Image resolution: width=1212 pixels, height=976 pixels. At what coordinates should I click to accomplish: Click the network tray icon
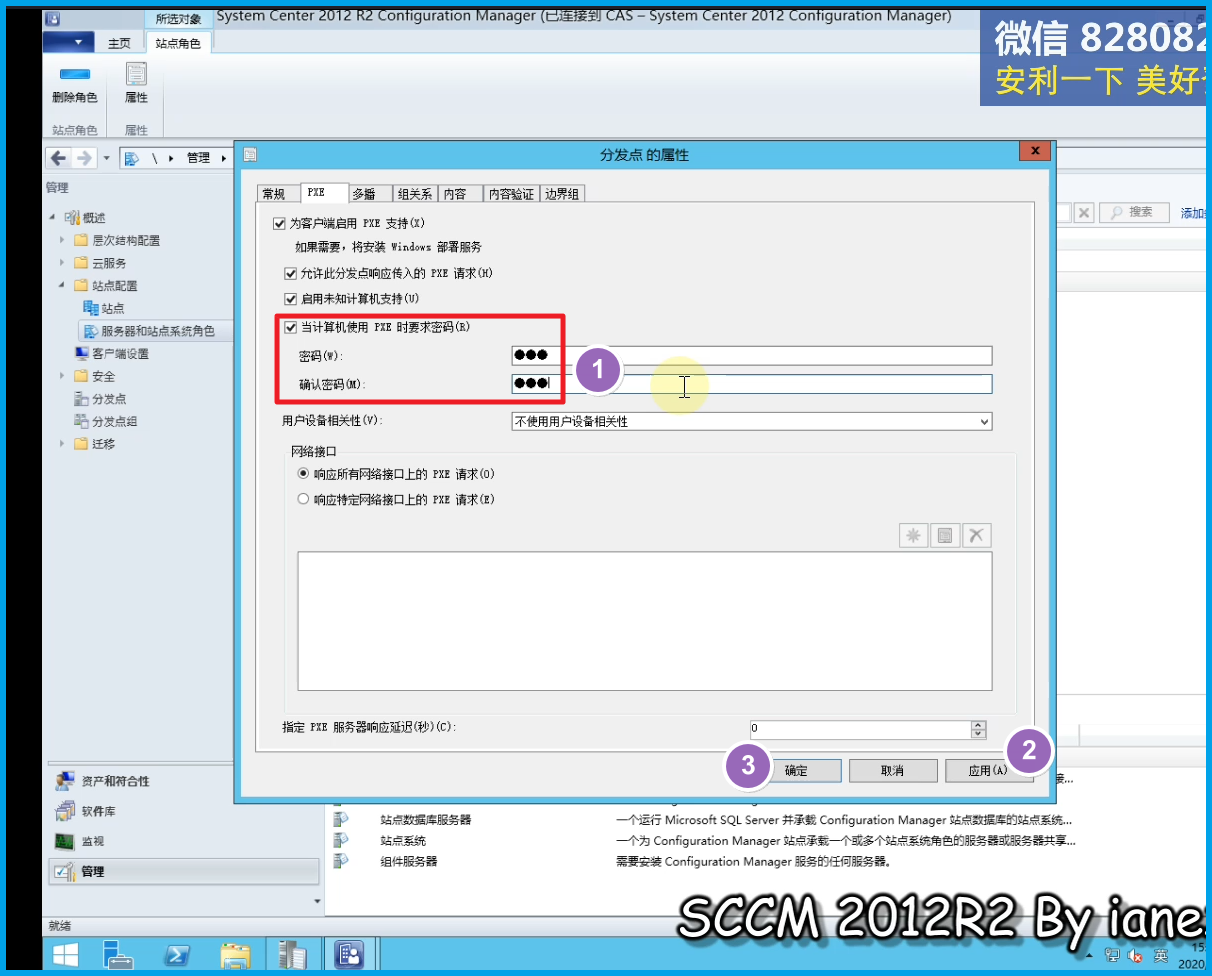pyautogui.click(x=1113, y=955)
